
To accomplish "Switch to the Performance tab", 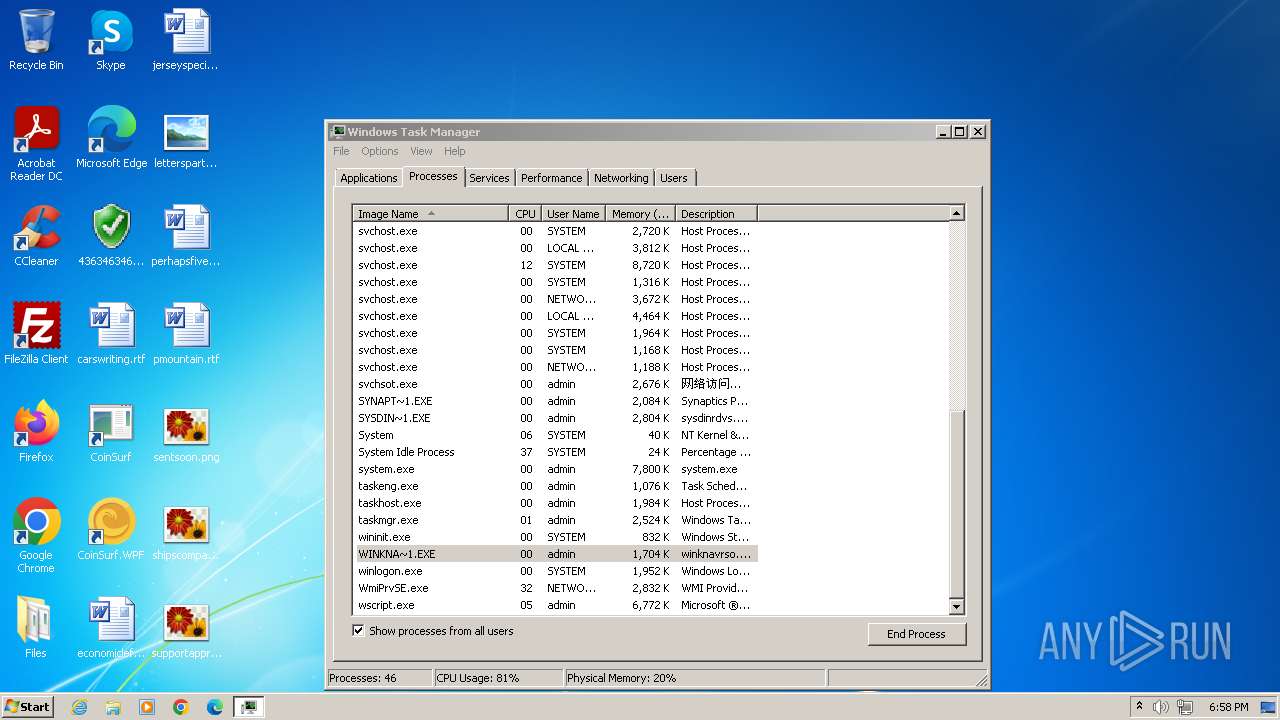I will 551,178.
